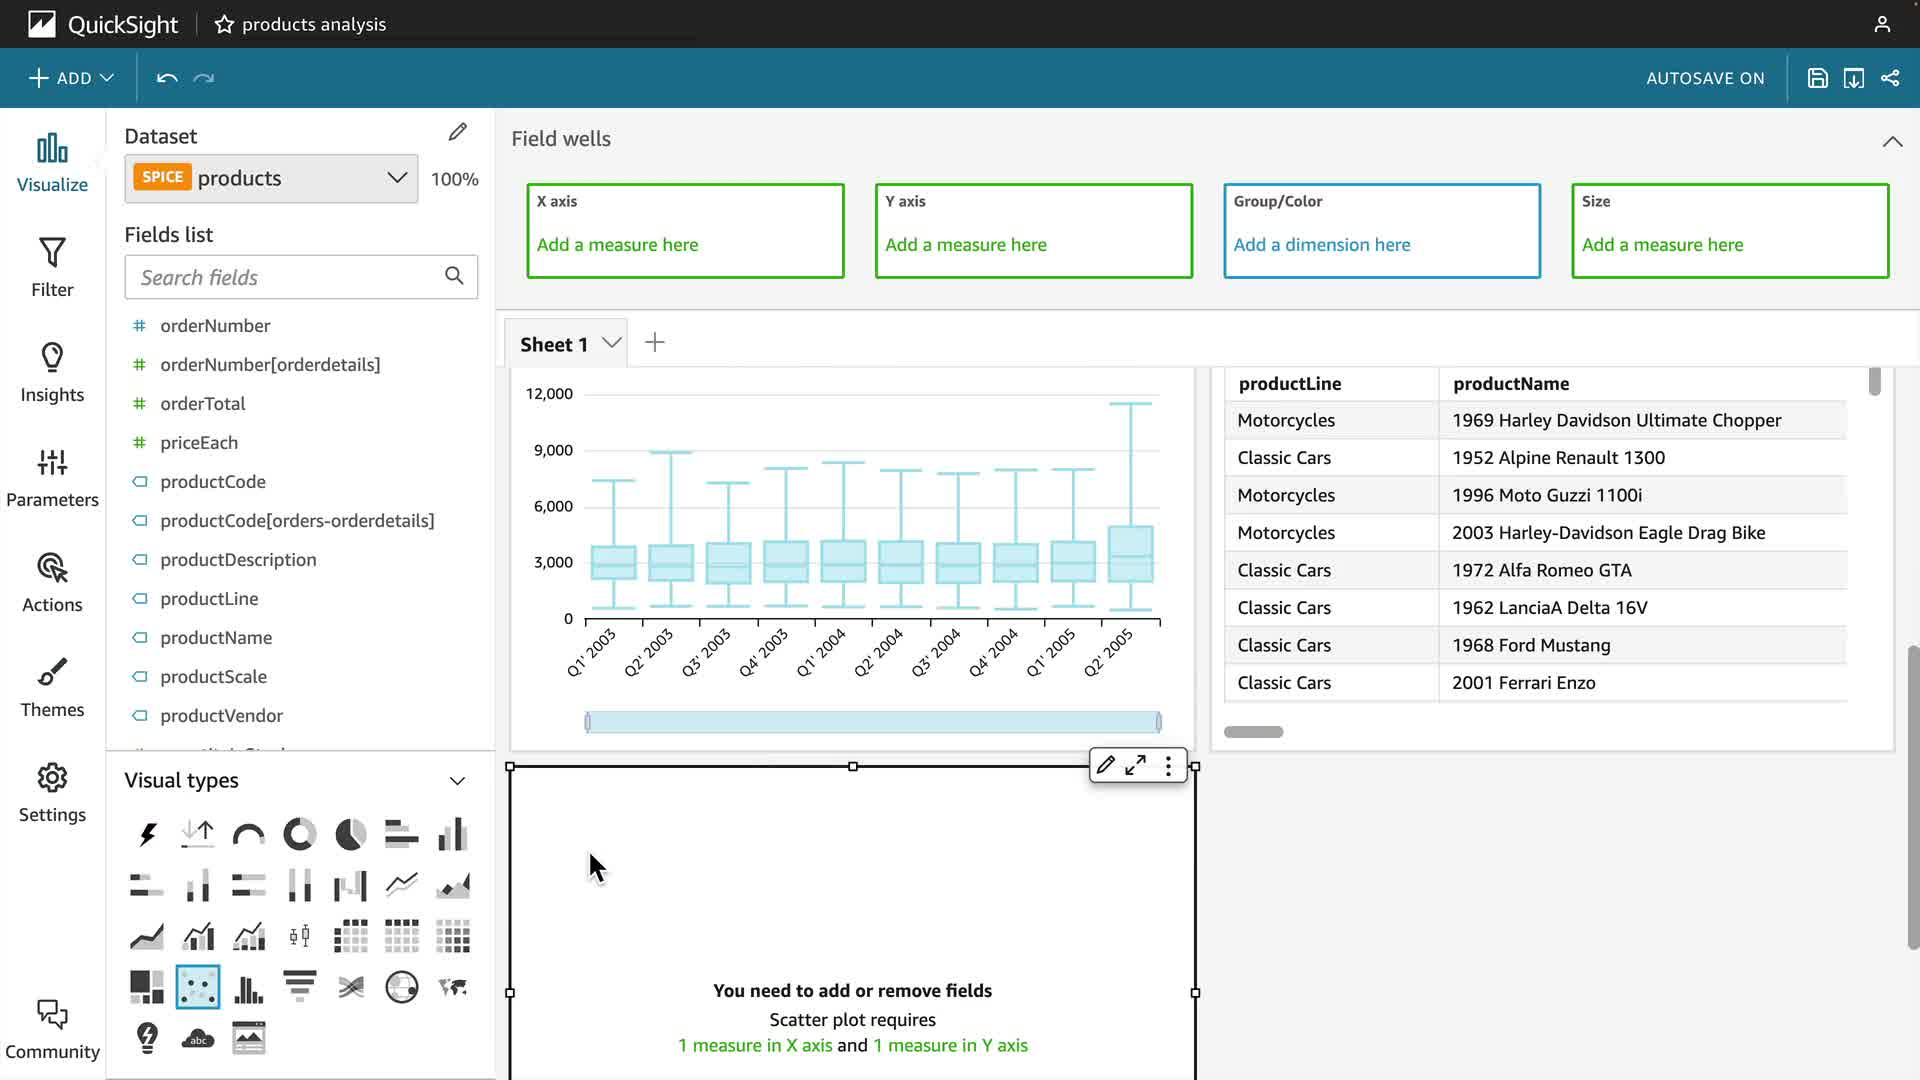This screenshot has height=1080, width=1920.
Task: Select the word cloud visual type
Action: pos(197,1038)
